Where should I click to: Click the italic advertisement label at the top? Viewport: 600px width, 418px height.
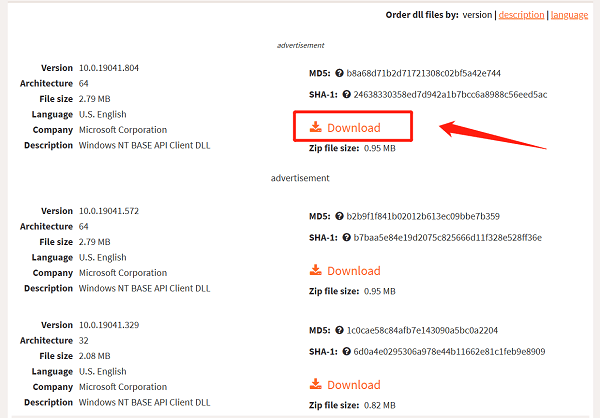pyautogui.click(x=300, y=45)
